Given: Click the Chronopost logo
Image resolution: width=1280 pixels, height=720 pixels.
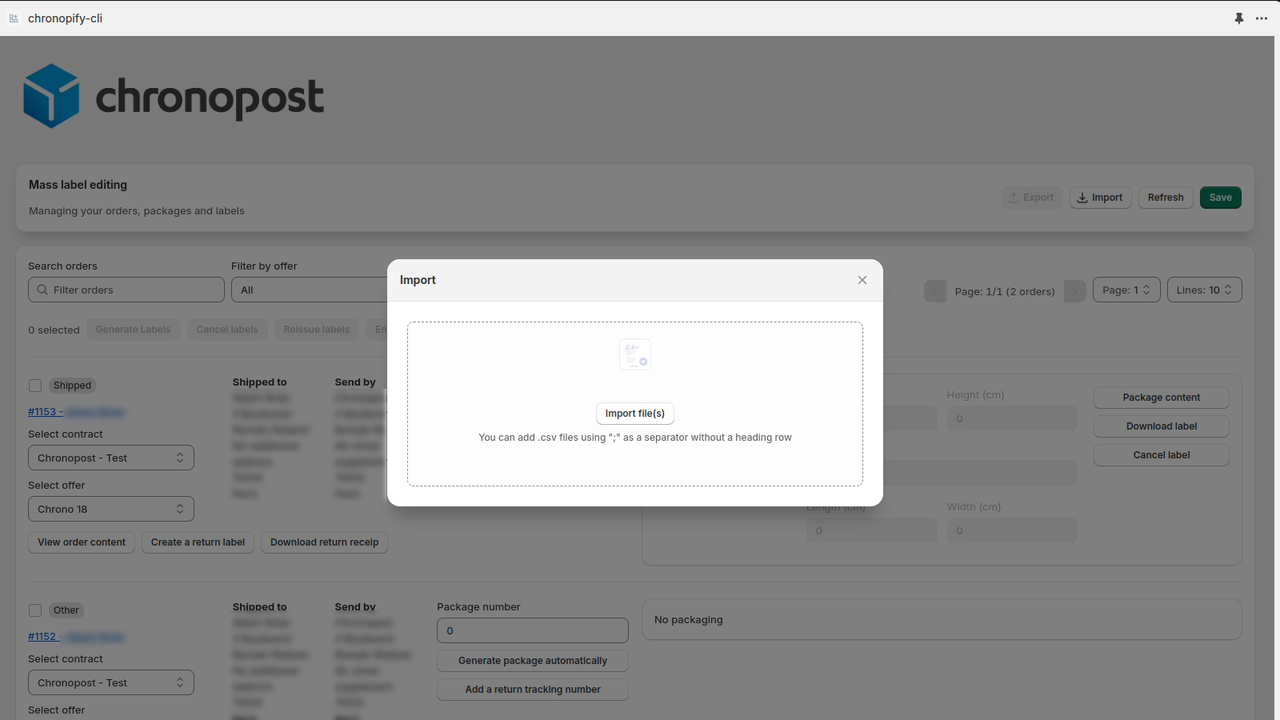Looking at the screenshot, I should pos(174,96).
